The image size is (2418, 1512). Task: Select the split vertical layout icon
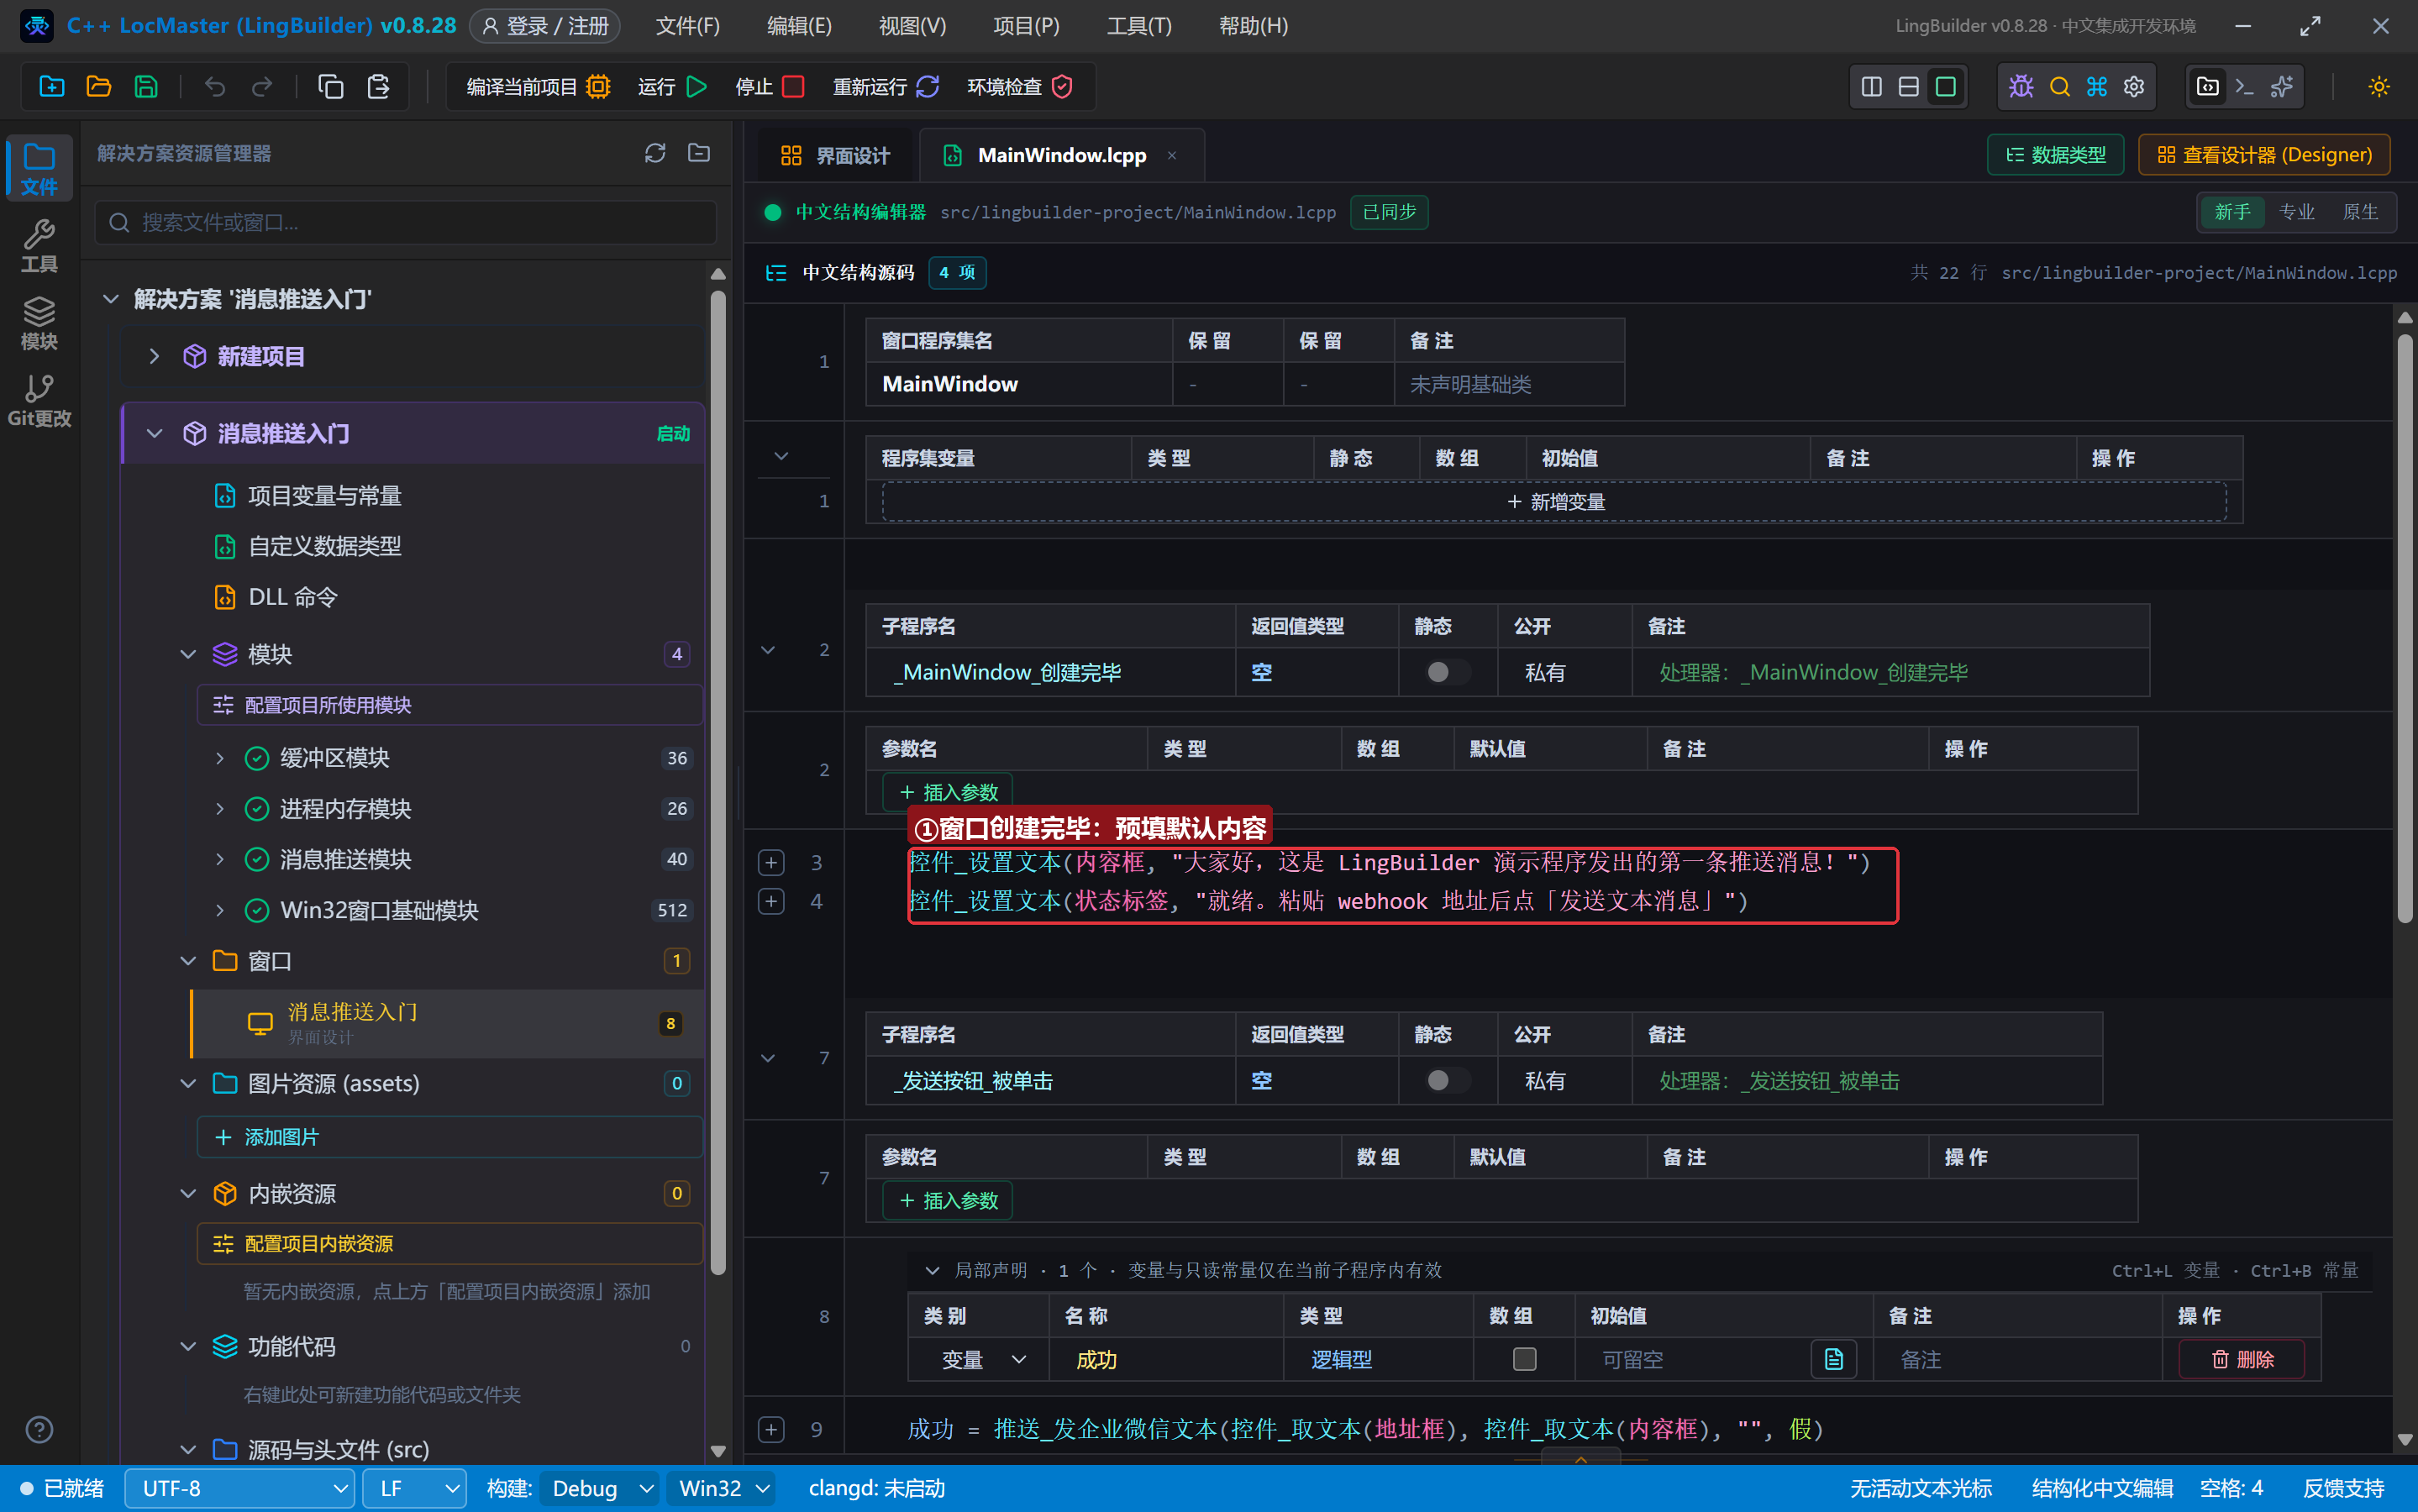click(x=1872, y=87)
